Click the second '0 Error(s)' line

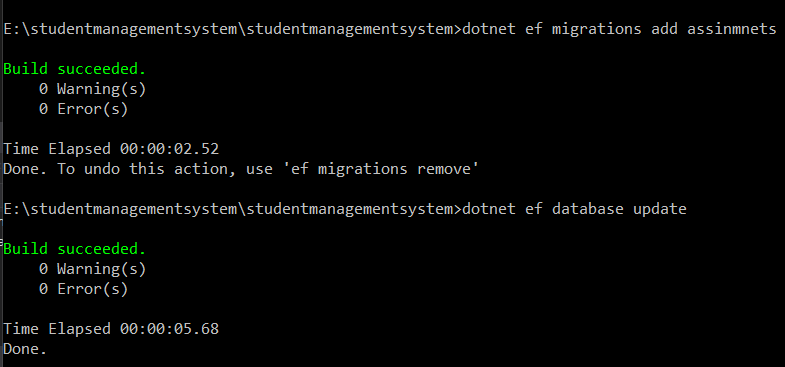tap(83, 289)
